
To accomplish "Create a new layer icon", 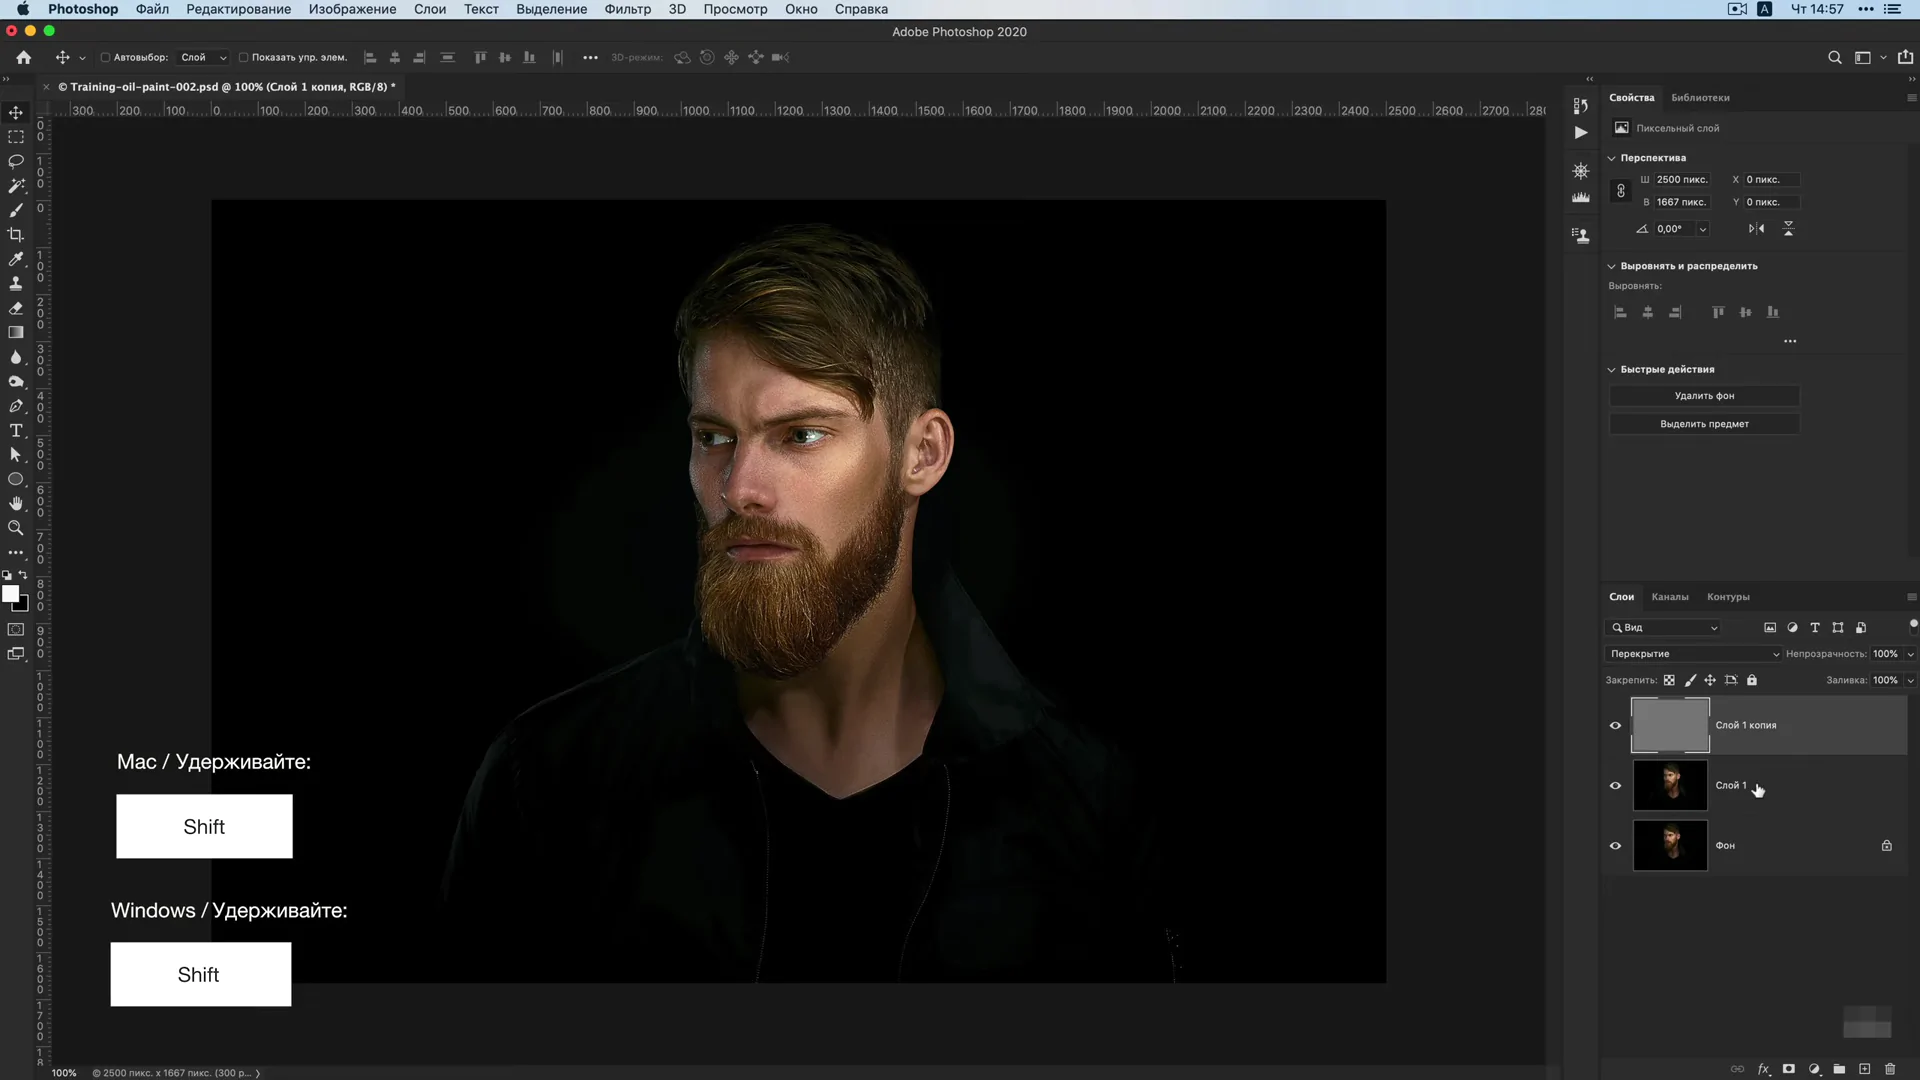I will tap(1864, 1069).
